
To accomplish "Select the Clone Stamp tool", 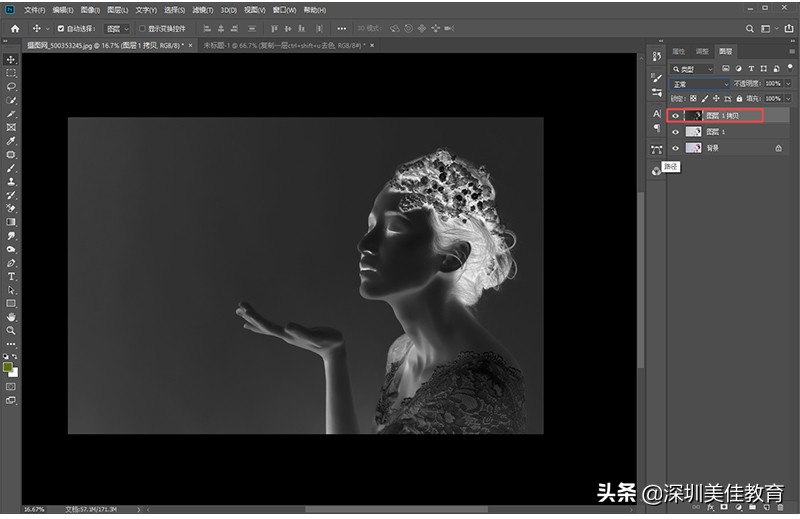I will click(11, 182).
